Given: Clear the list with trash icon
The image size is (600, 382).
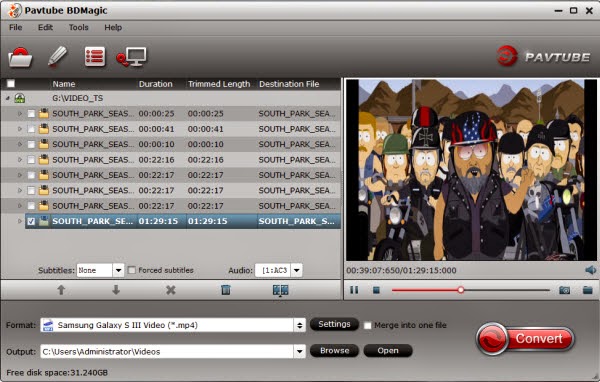Looking at the screenshot, I should point(226,290).
